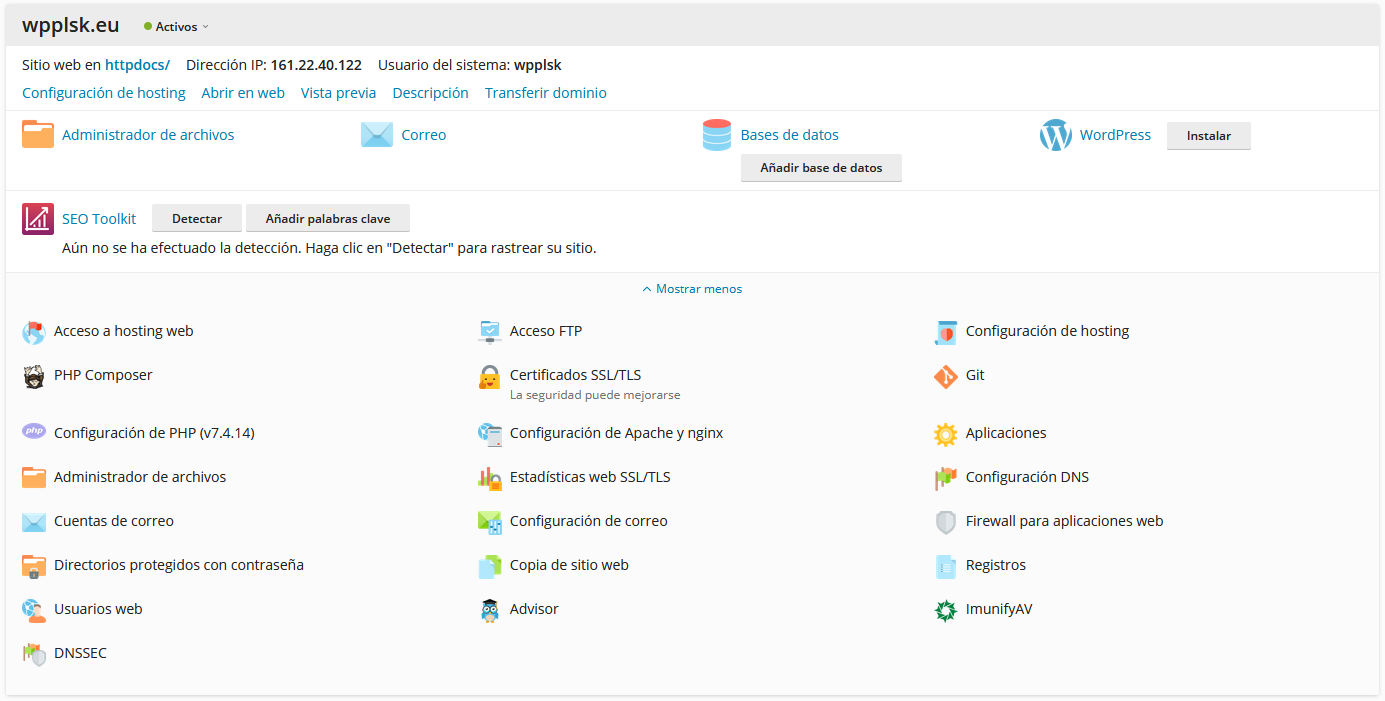Open the httpdocs/ directory link

point(137,65)
